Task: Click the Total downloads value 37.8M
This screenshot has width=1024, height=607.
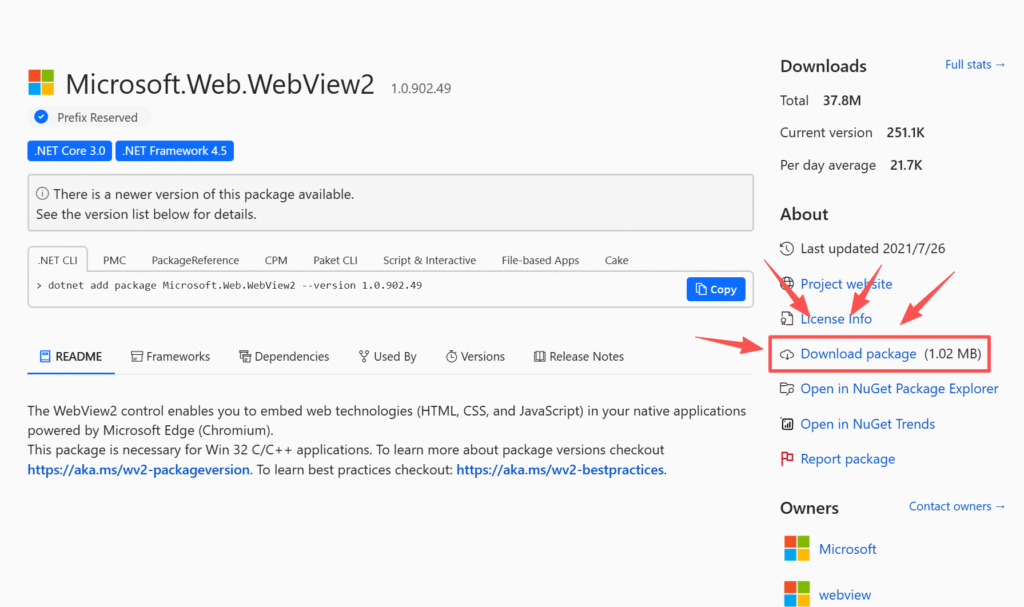Action: click(x=842, y=101)
